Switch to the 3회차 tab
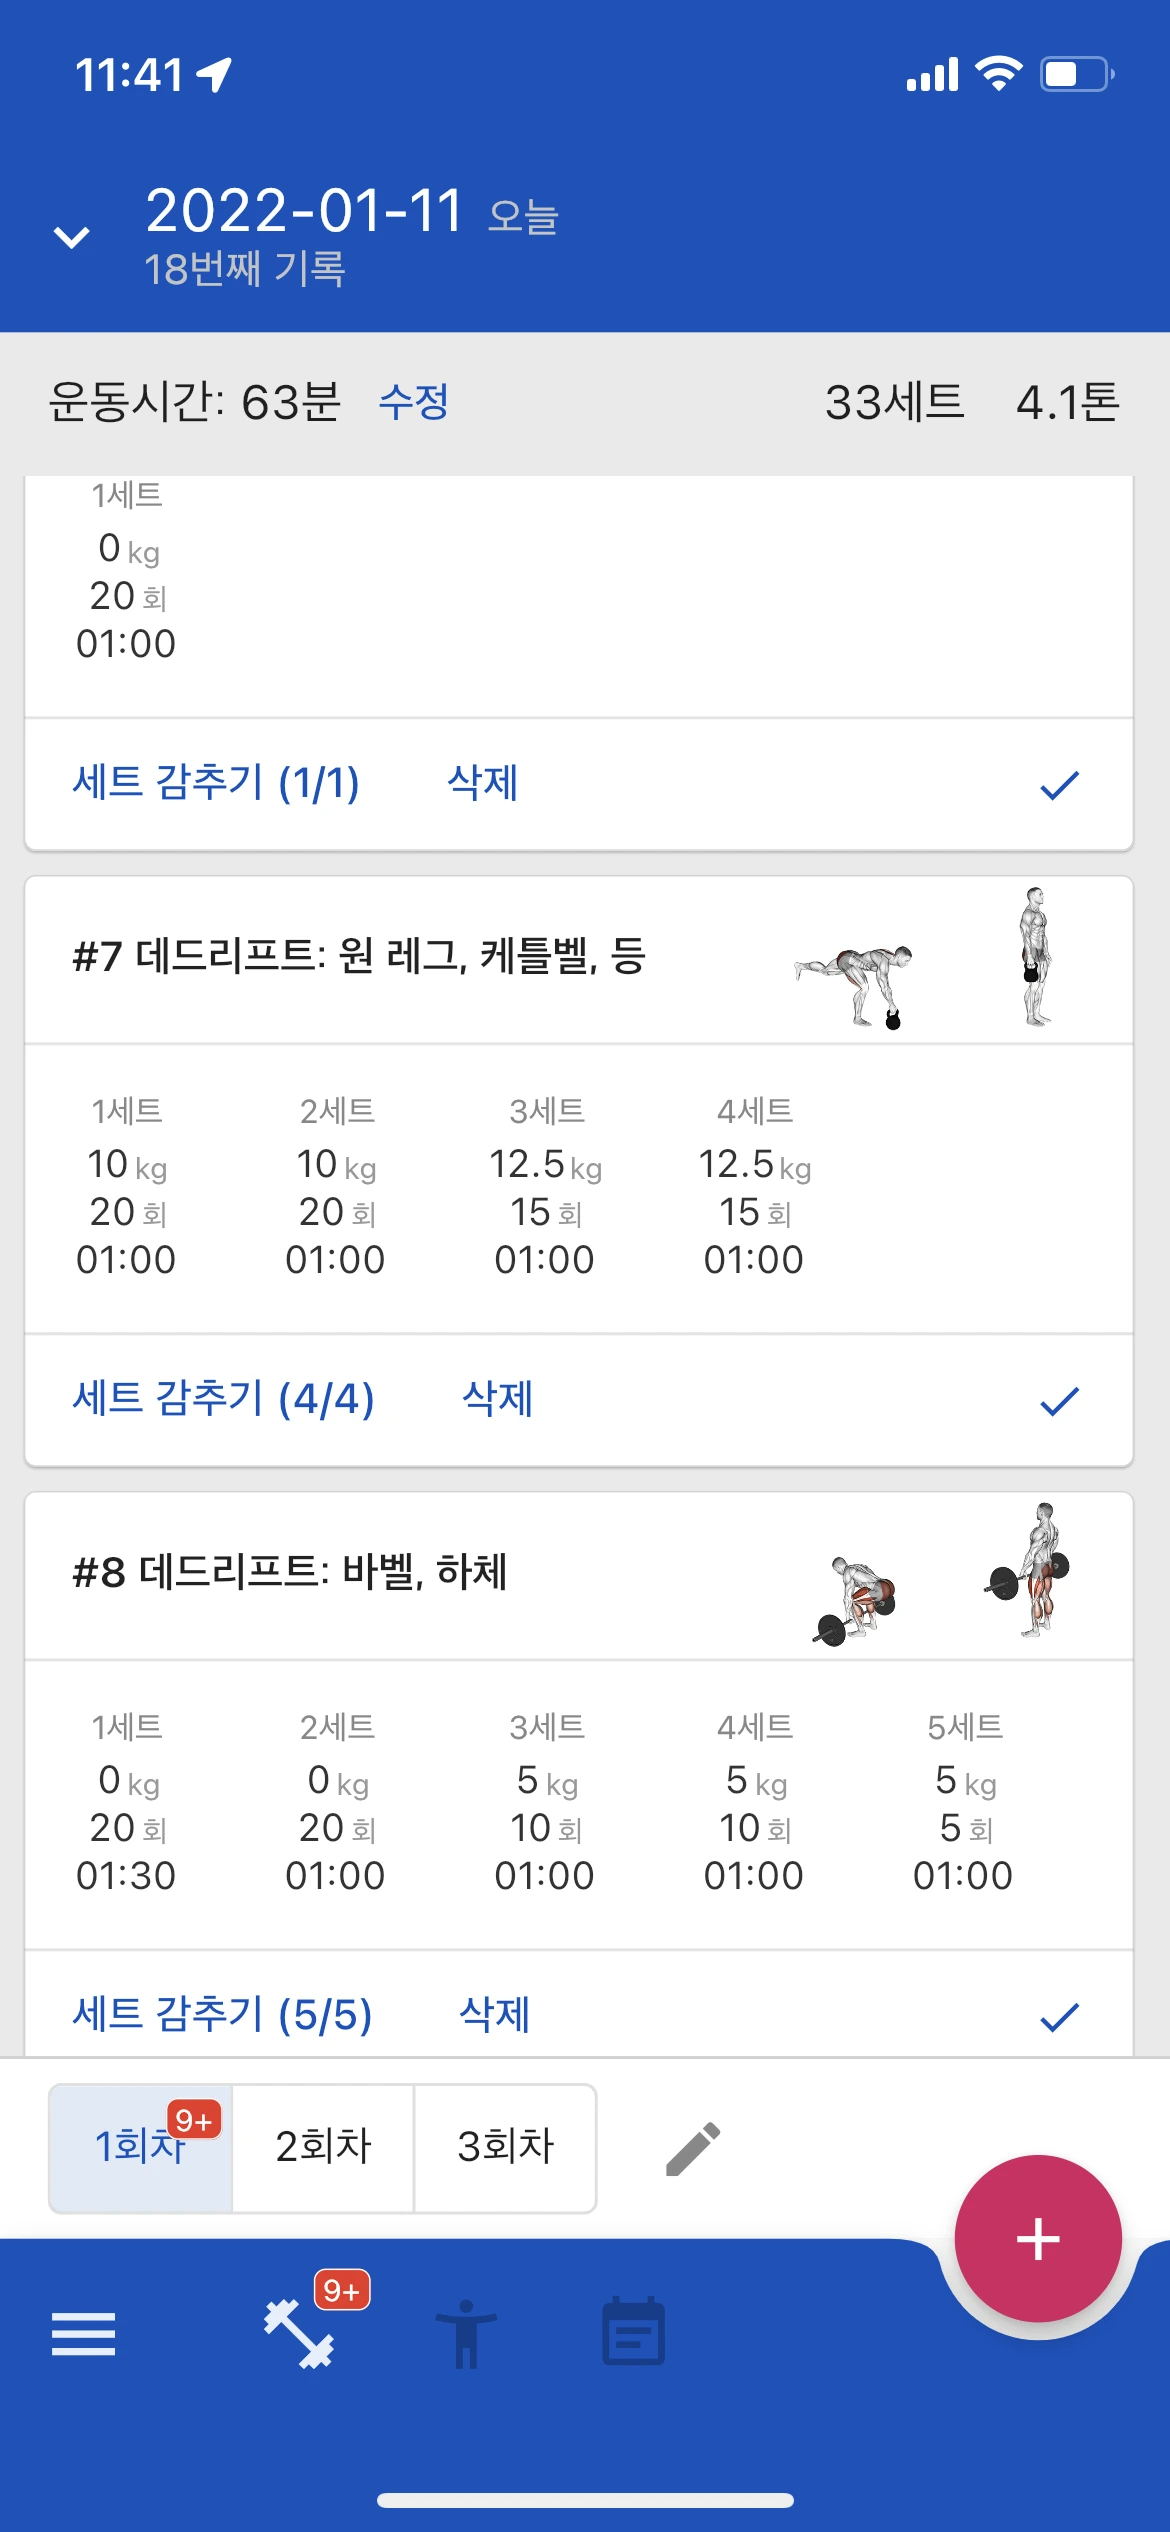The image size is (1170, 2532). 505,2148
